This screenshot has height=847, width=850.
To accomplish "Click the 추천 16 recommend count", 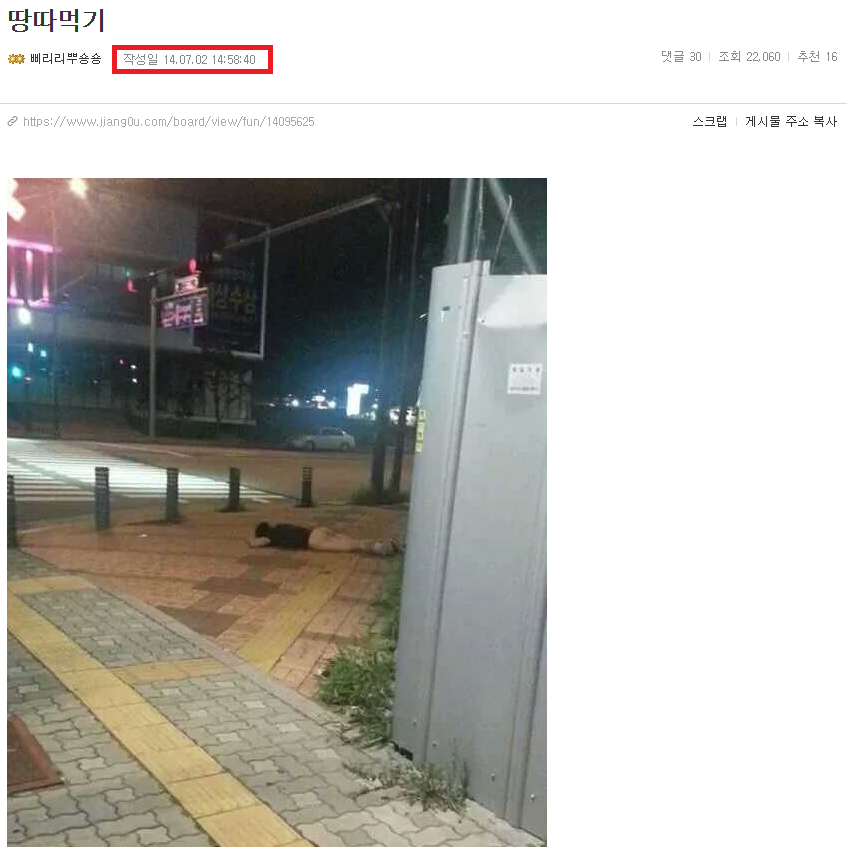I will coord(817,56).
